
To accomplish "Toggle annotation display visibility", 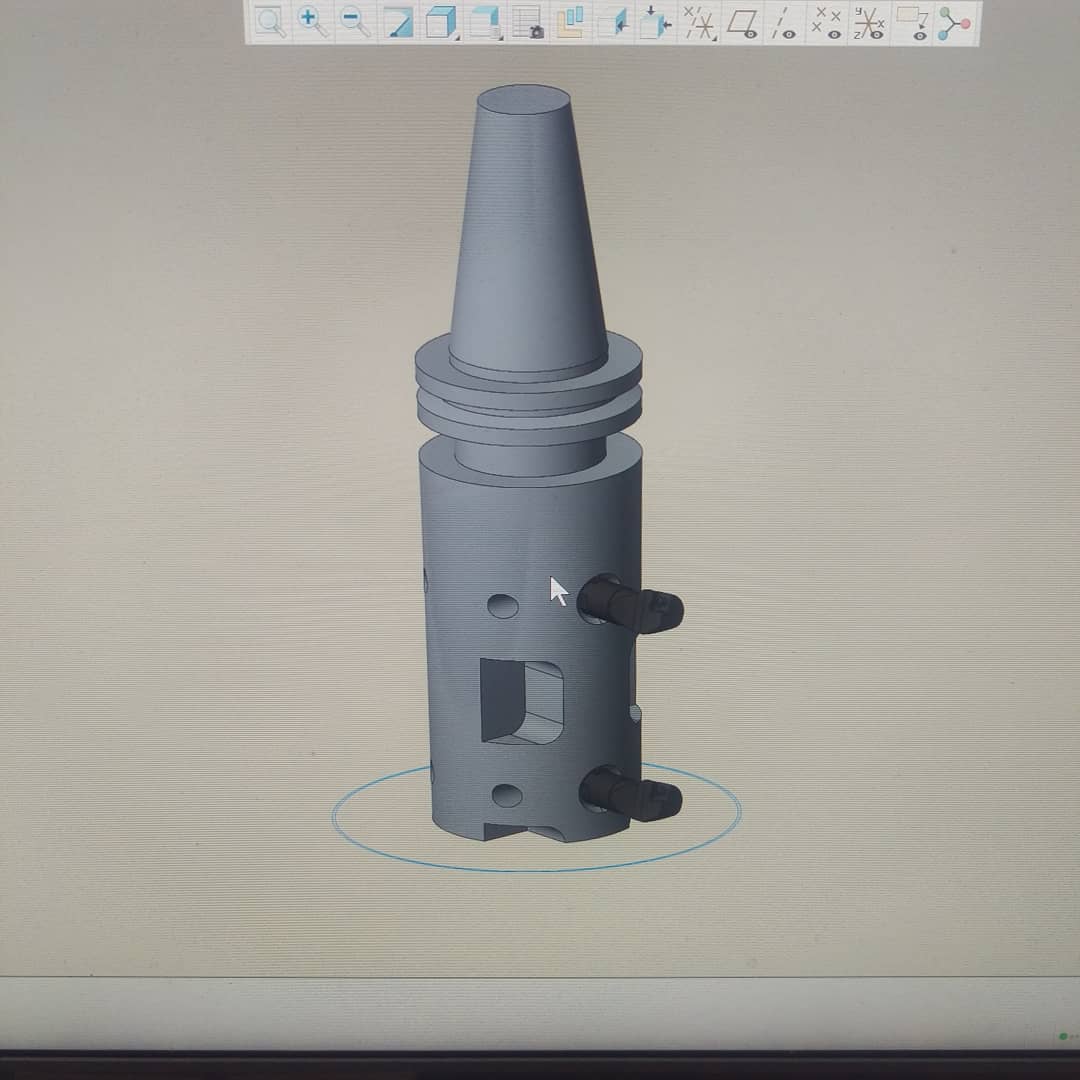I will coord(912,22).
